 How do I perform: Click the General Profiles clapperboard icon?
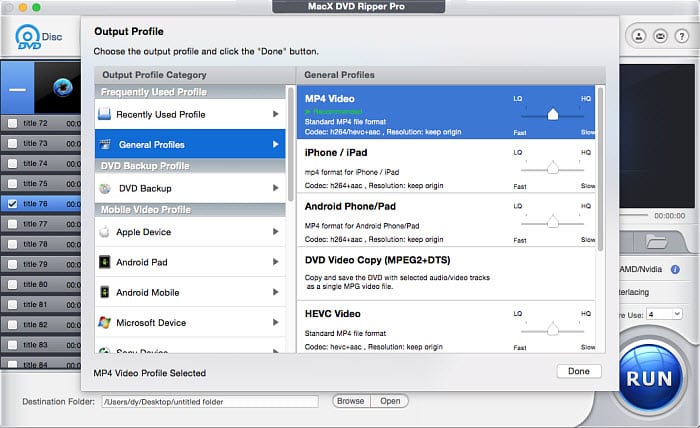click(105, 144)
